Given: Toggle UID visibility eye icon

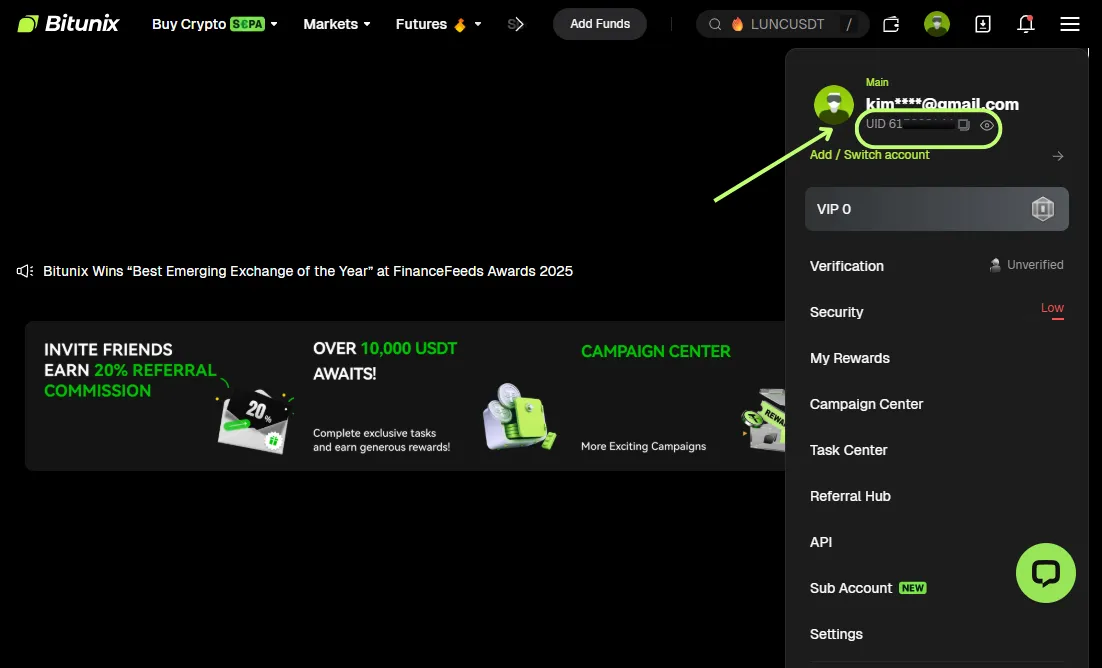Looking at the screenshot, I should click(x=987, y=125).
